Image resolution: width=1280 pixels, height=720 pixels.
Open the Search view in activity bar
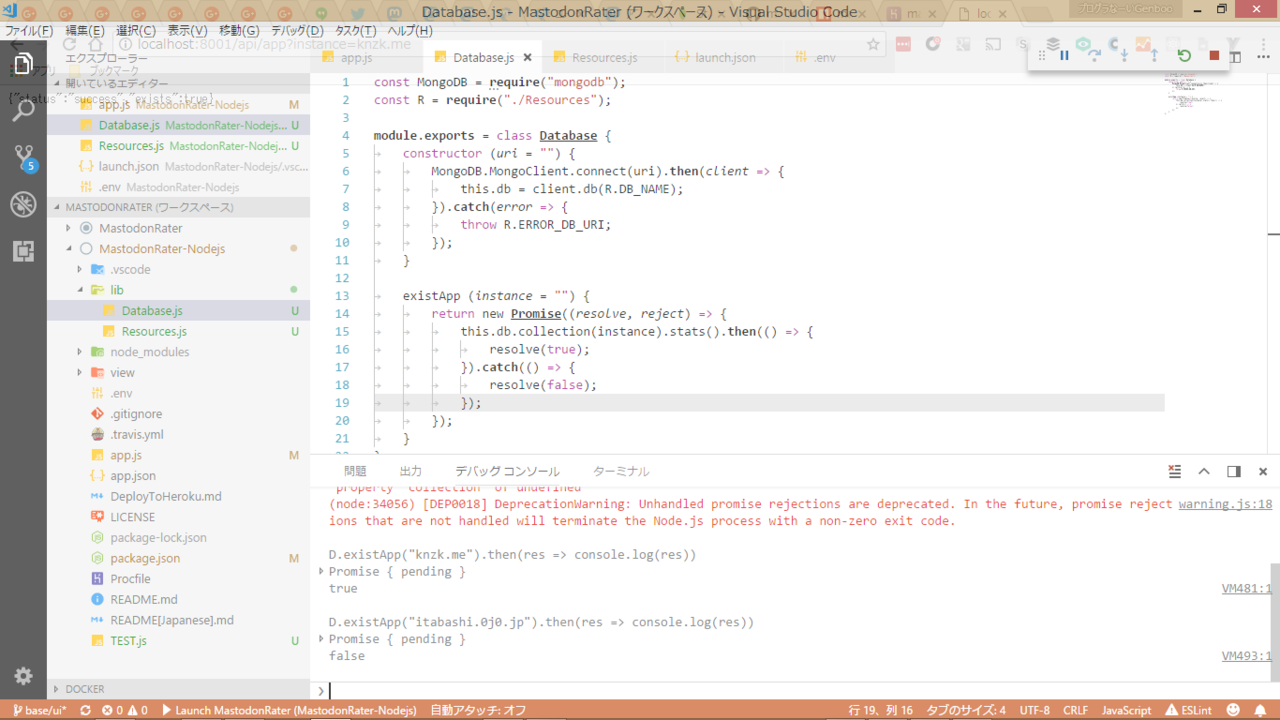point(23,110)
